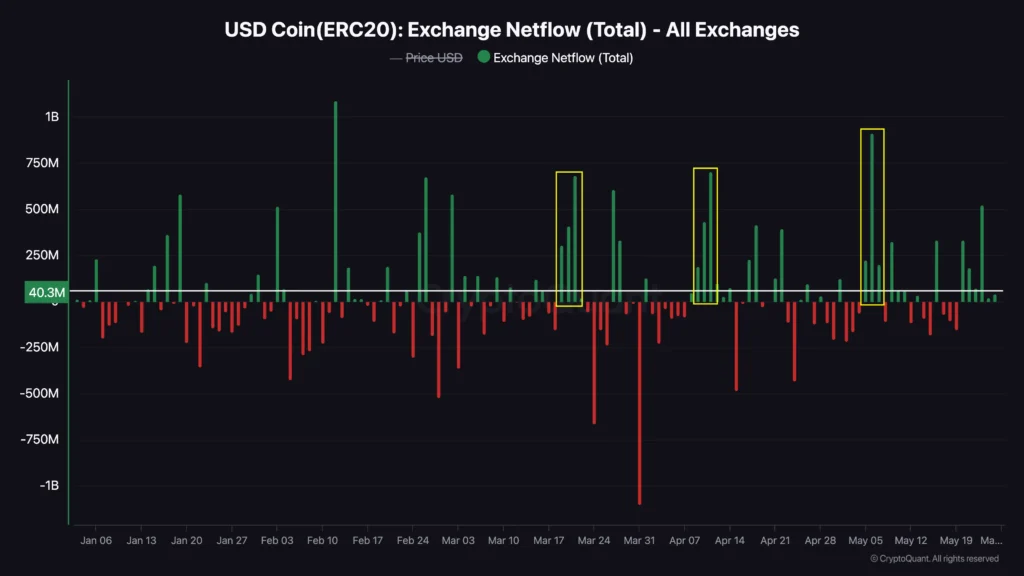Click the Mar 31 date axis label
The height and width of the screenshot is (576, 1024).
click(639, 540)
